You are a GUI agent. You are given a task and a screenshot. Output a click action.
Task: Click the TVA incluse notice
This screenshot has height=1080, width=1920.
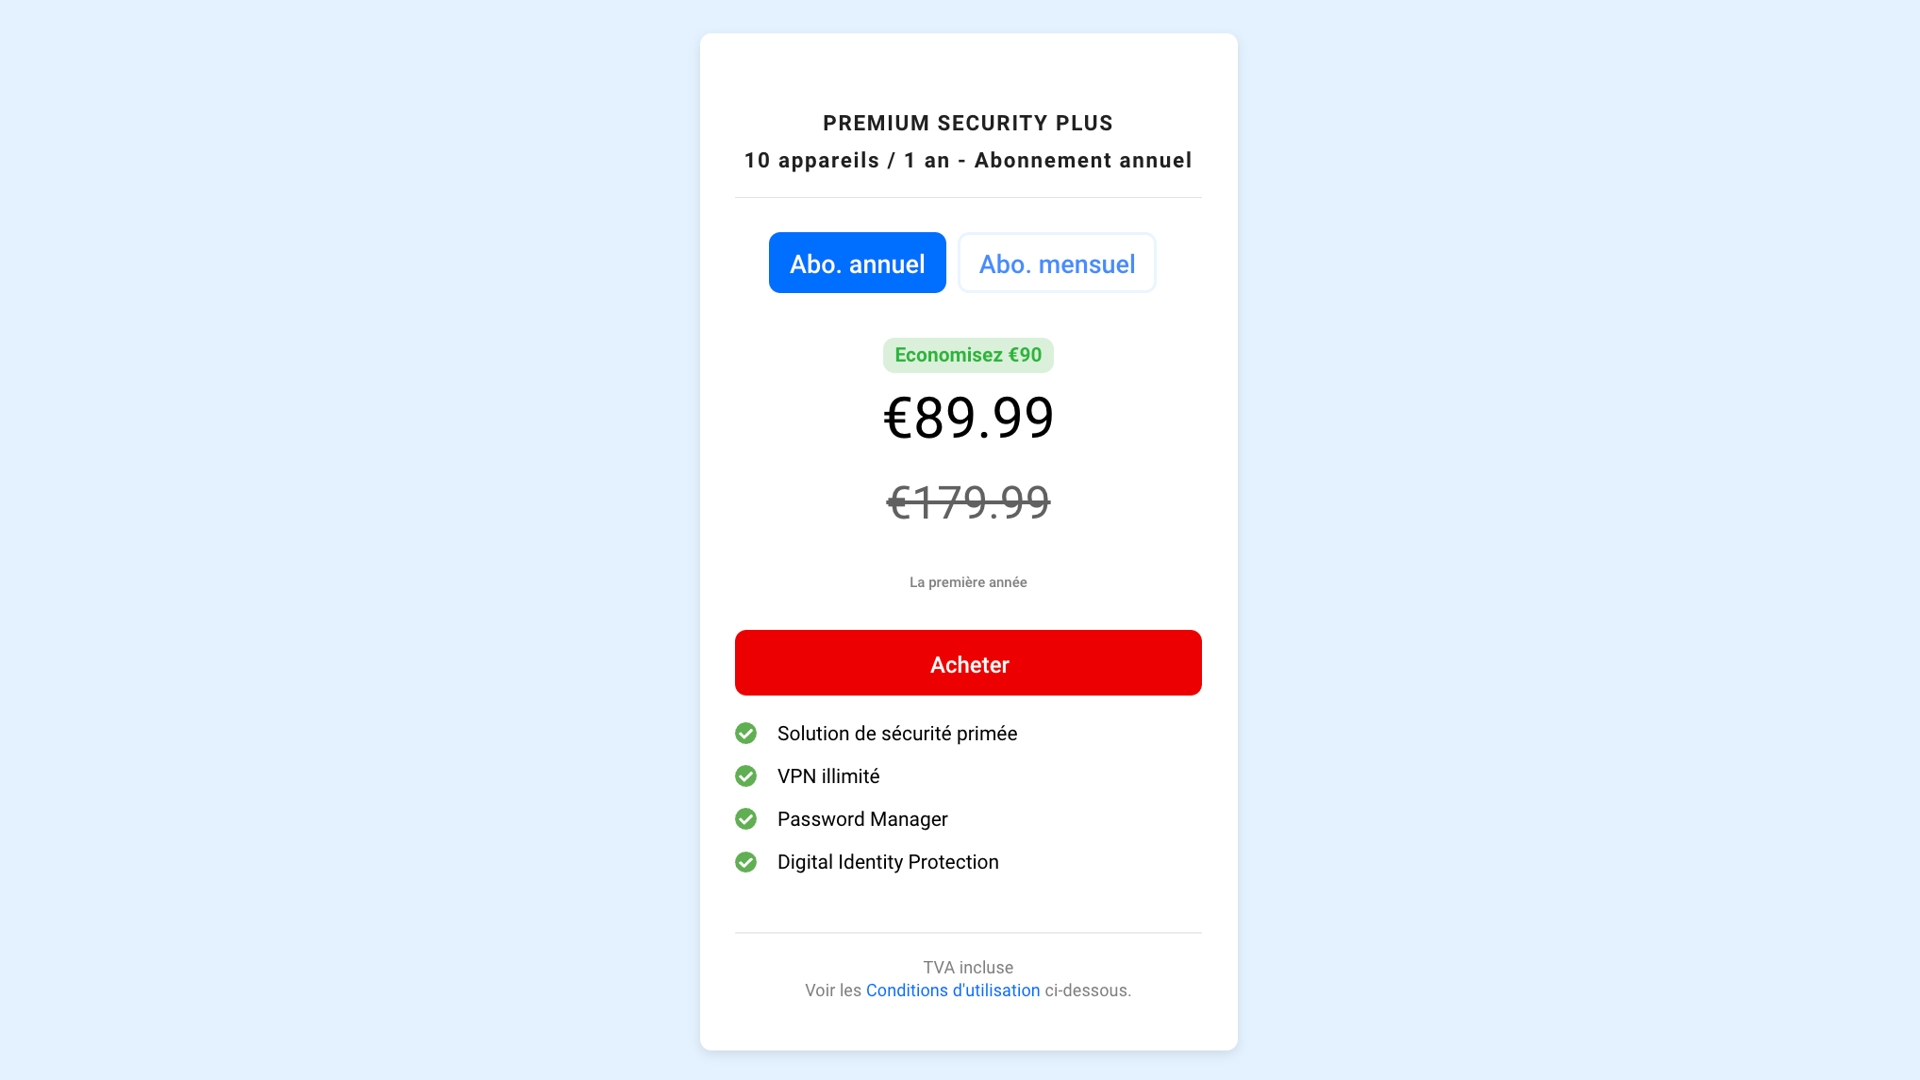tap(968, 967)
